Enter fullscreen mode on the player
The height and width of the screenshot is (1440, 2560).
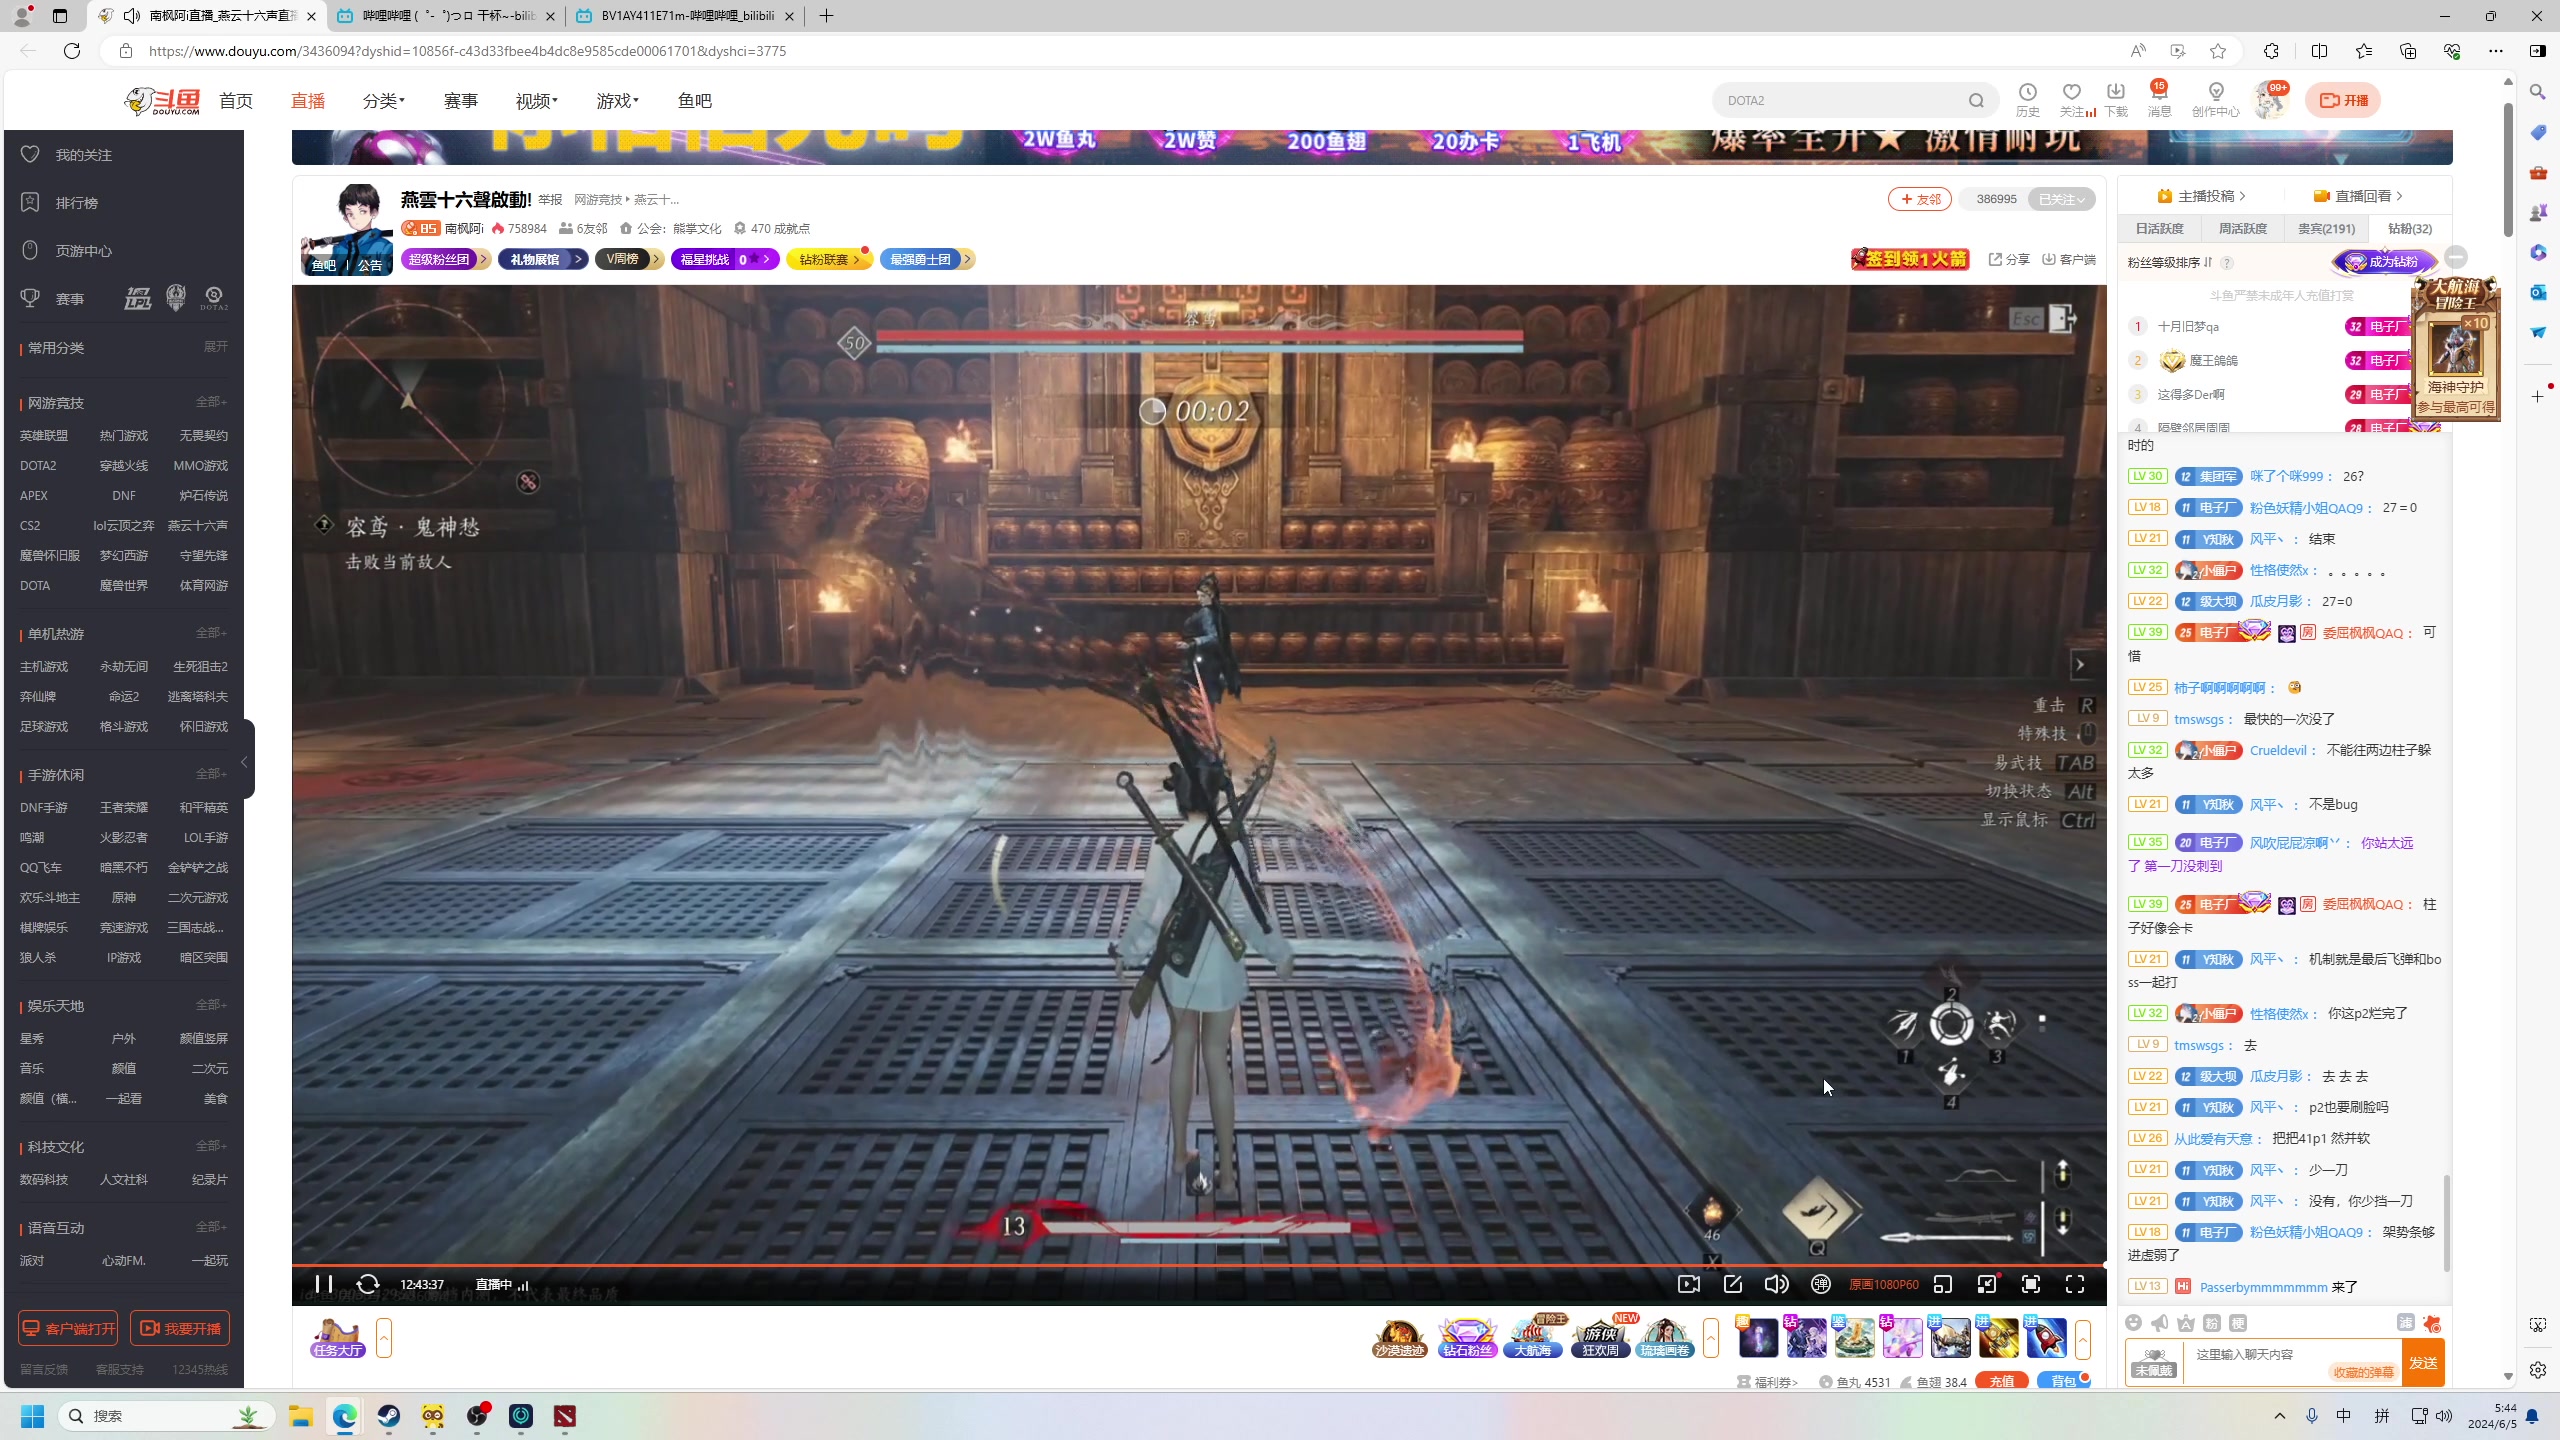pyautogui.click(x=2075, y=1284)
